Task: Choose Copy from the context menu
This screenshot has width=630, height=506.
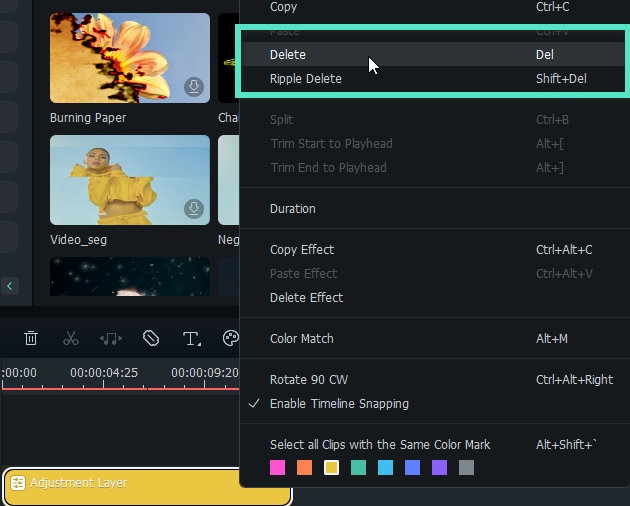Action: [435, 7]
